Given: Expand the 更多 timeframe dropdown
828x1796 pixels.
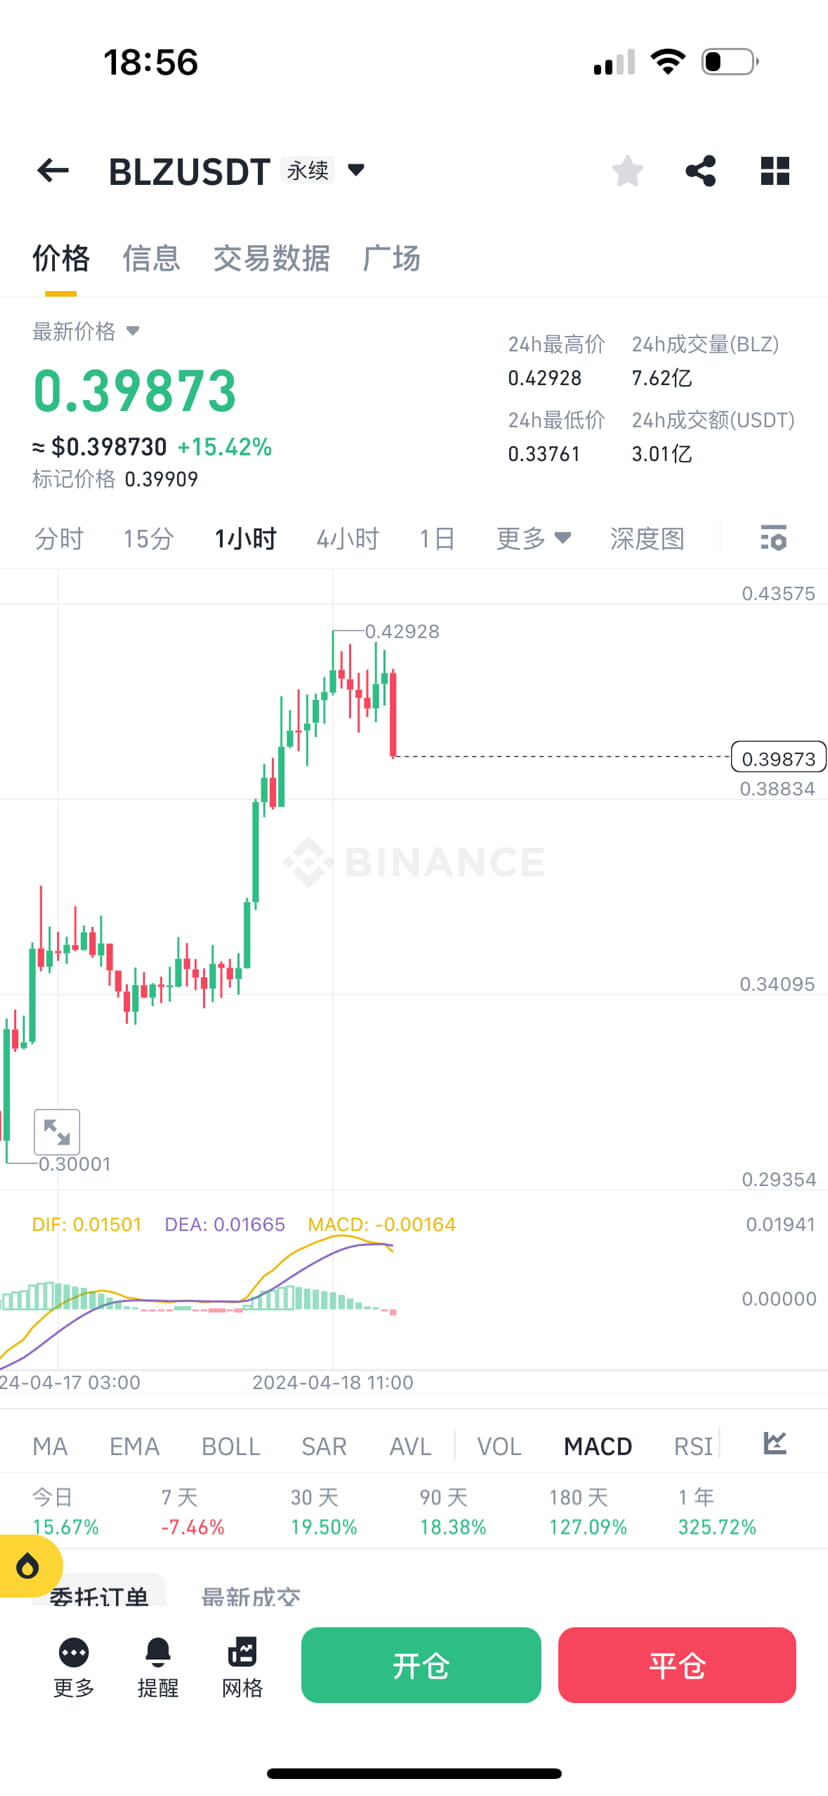Looking at the screenshot, I should [533, 538].
